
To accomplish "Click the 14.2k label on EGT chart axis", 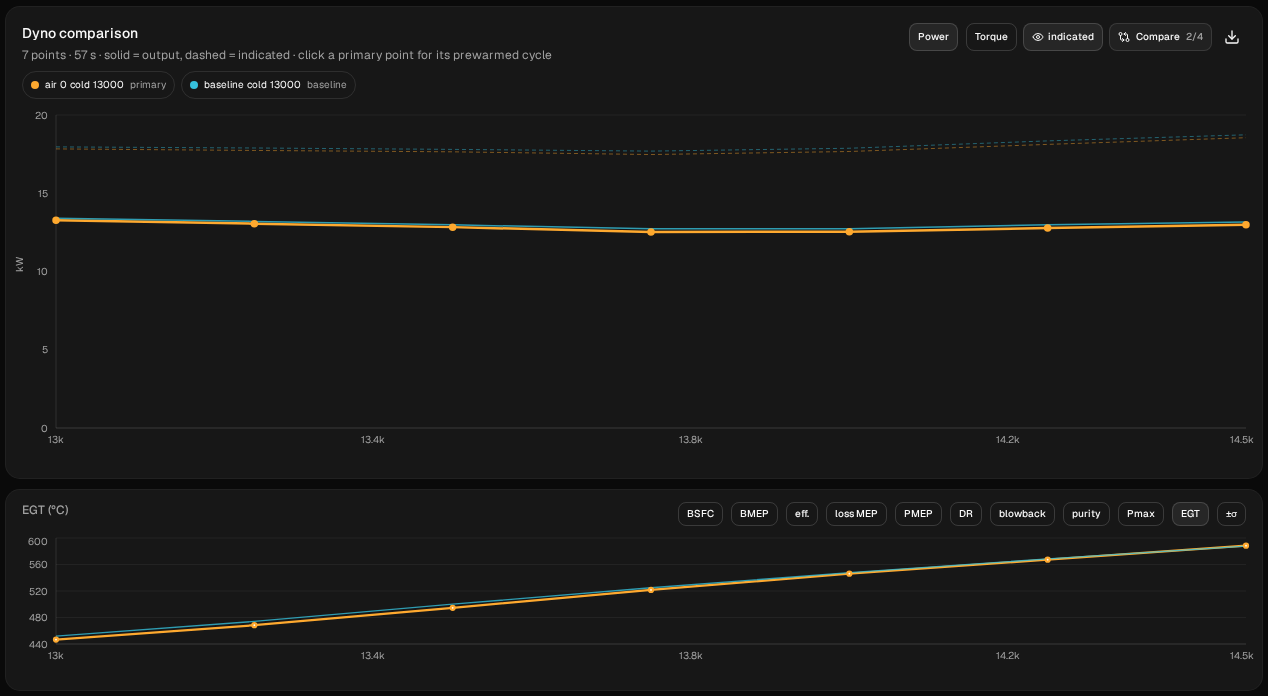I will (x=1007, y=656).
